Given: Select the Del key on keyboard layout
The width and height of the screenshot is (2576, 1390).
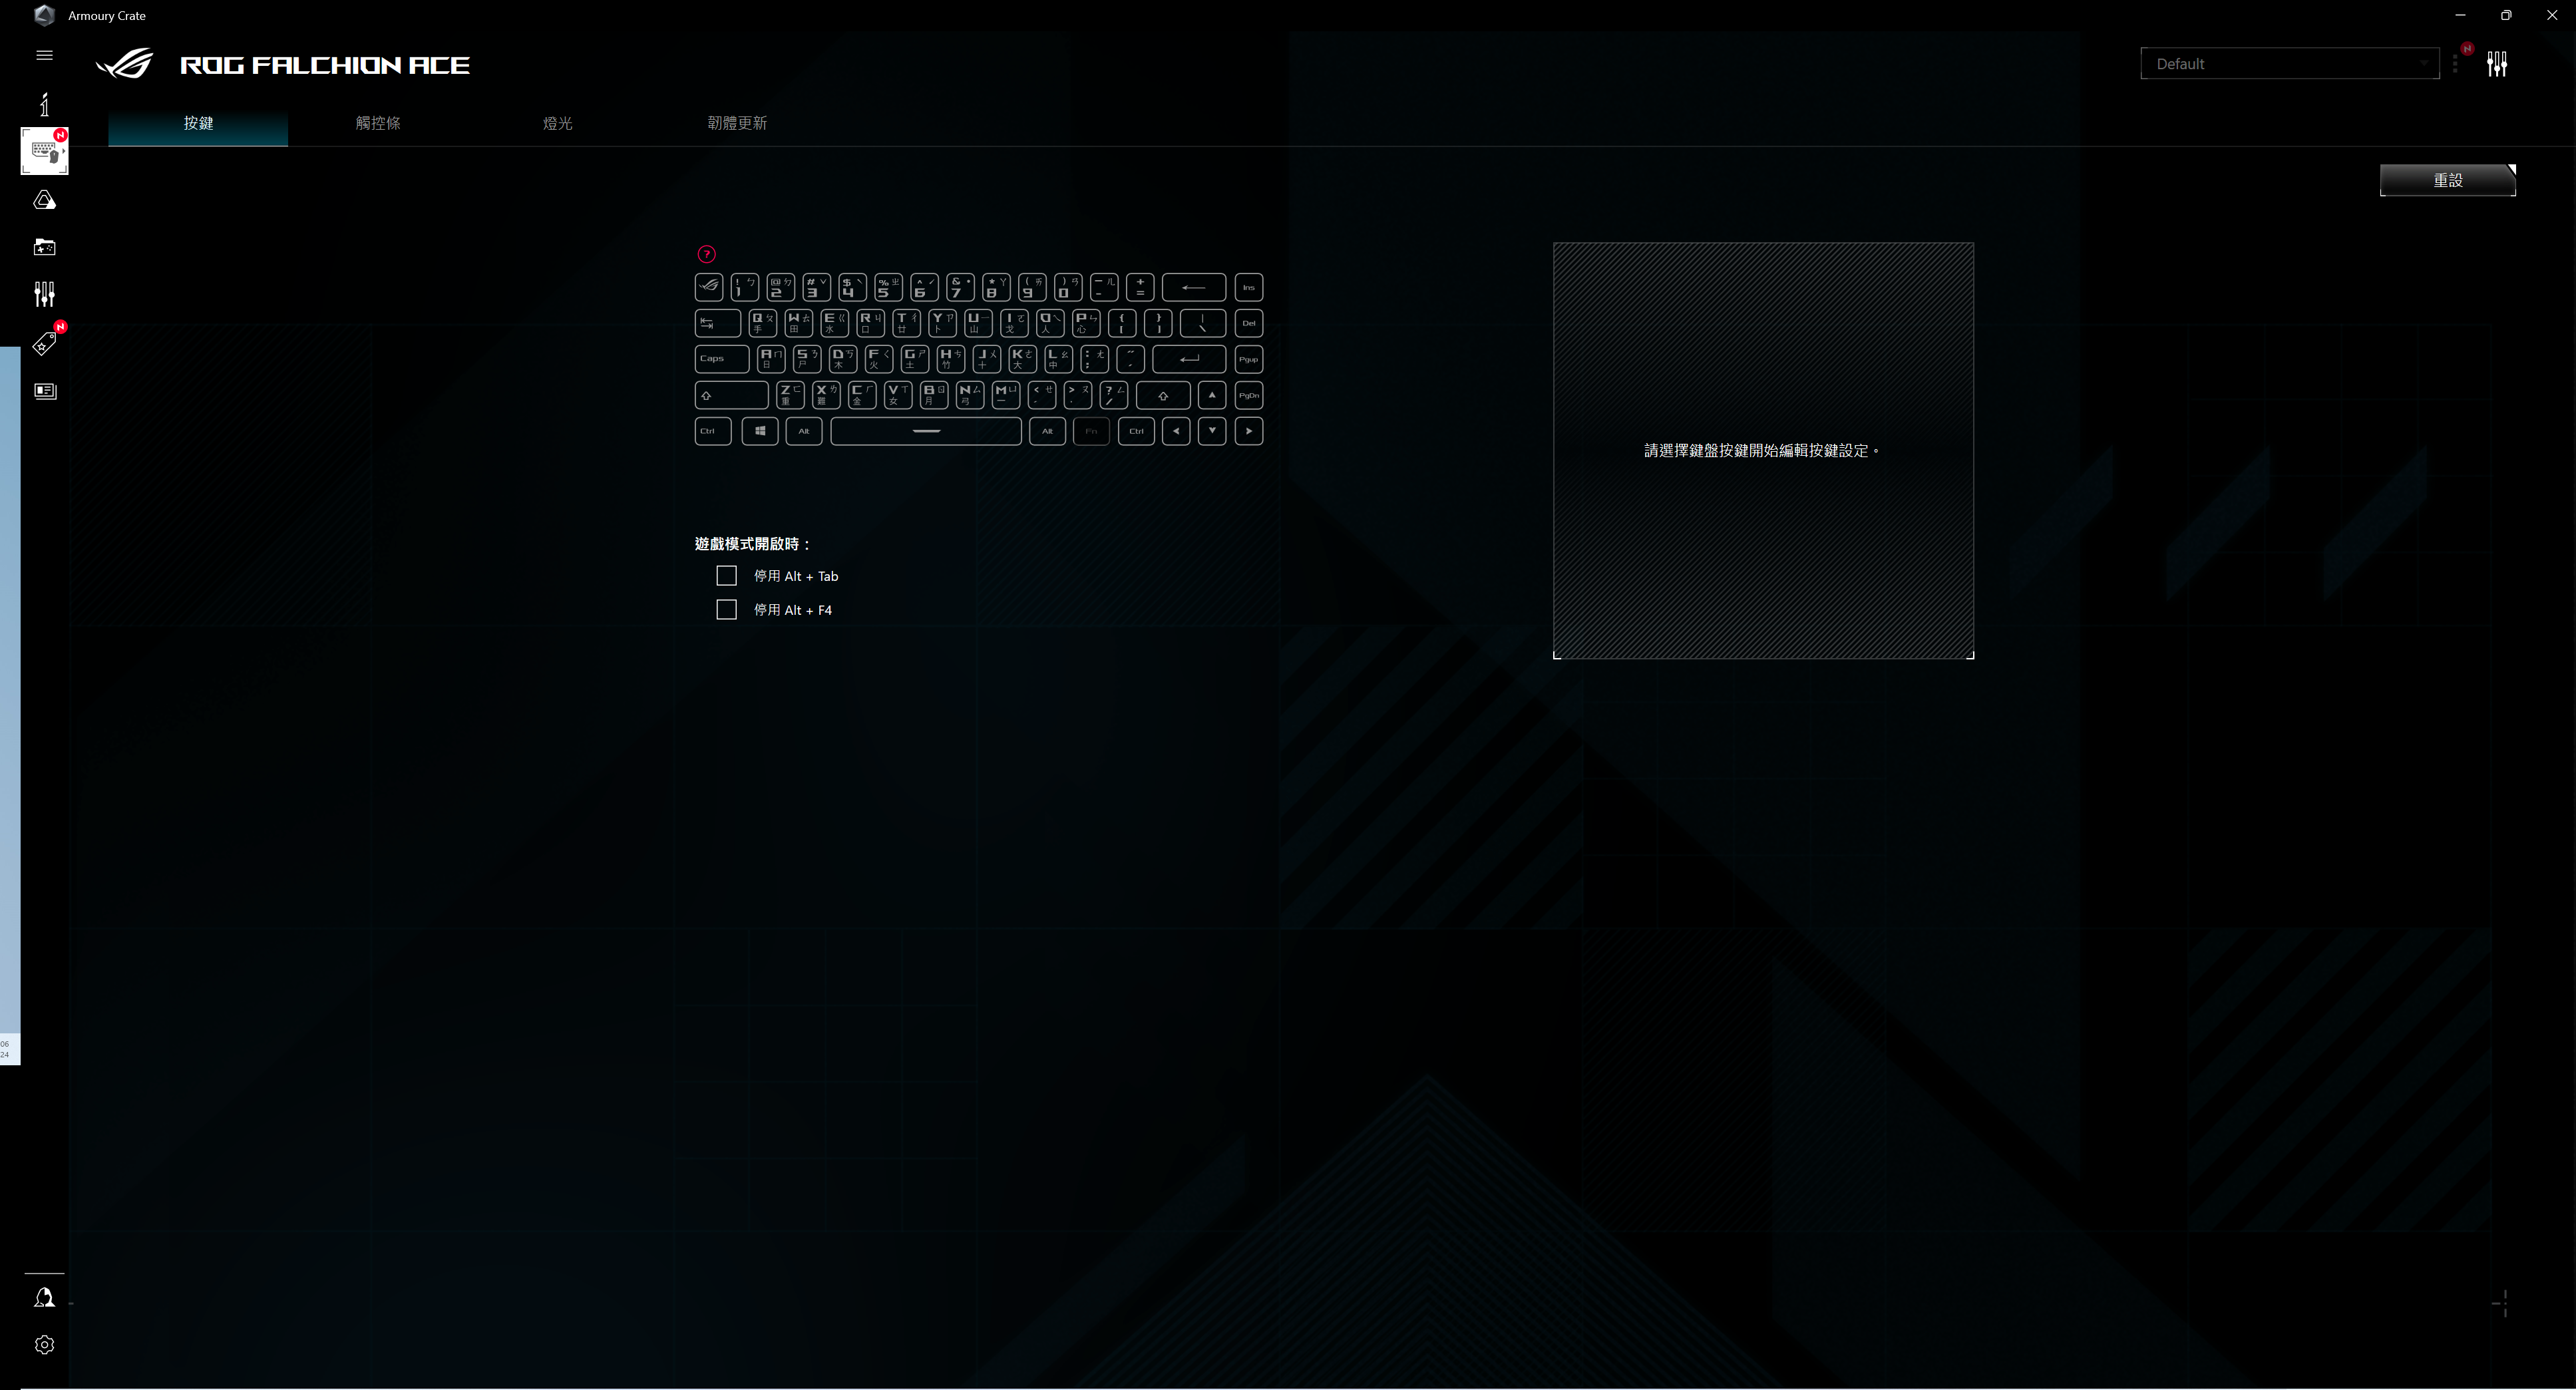Looking at the screenshot, I should [1249, 323].
